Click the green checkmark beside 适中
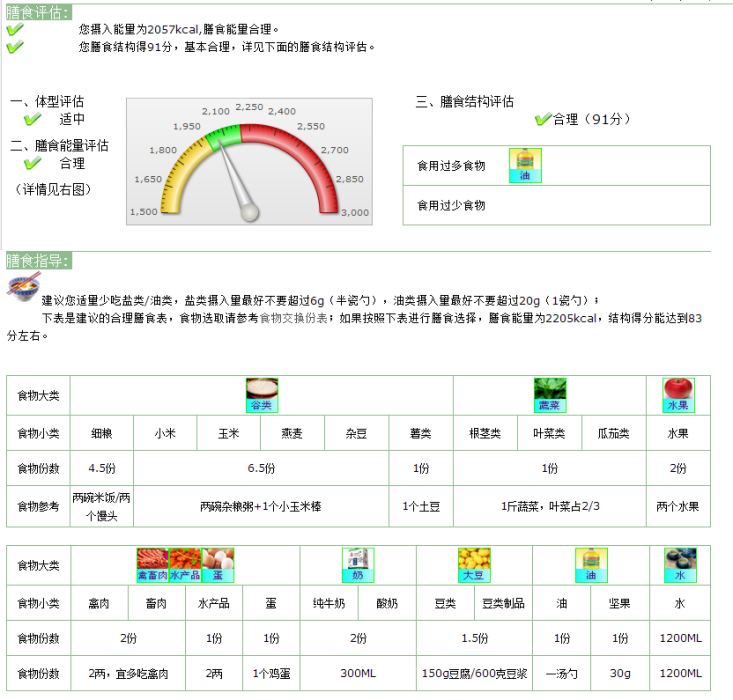This screenshot has width=733, height=700. pyautogui.click(x=32, y=120)
